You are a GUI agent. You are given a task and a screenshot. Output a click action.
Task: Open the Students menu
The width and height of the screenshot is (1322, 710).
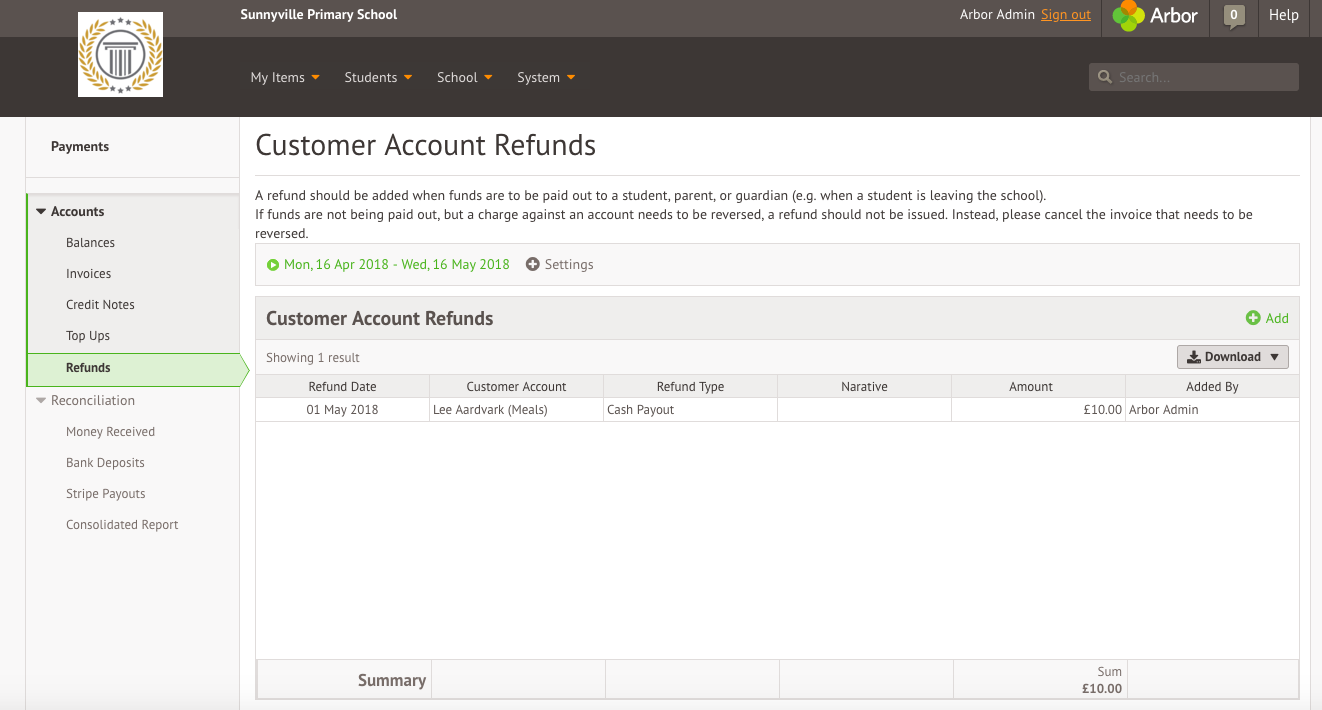click(x=378, y=77)
